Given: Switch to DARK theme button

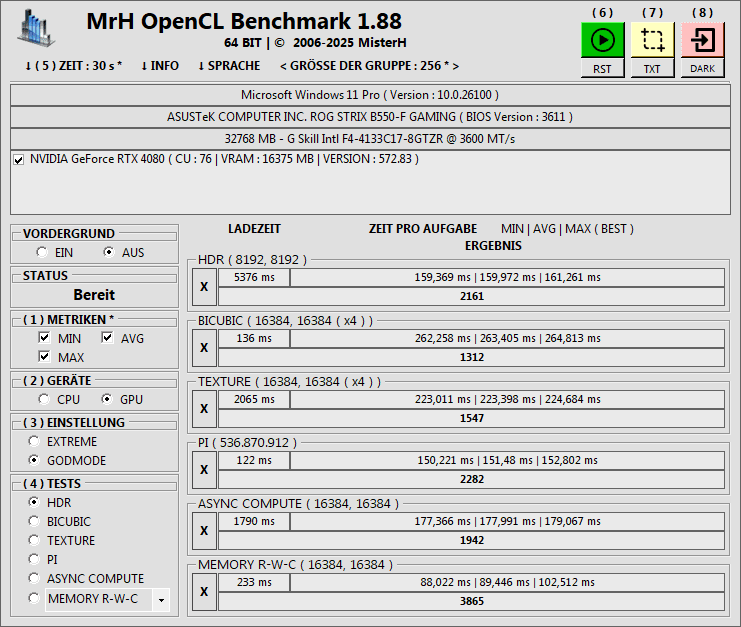Looking at the screenshot, I should (702, 69).
